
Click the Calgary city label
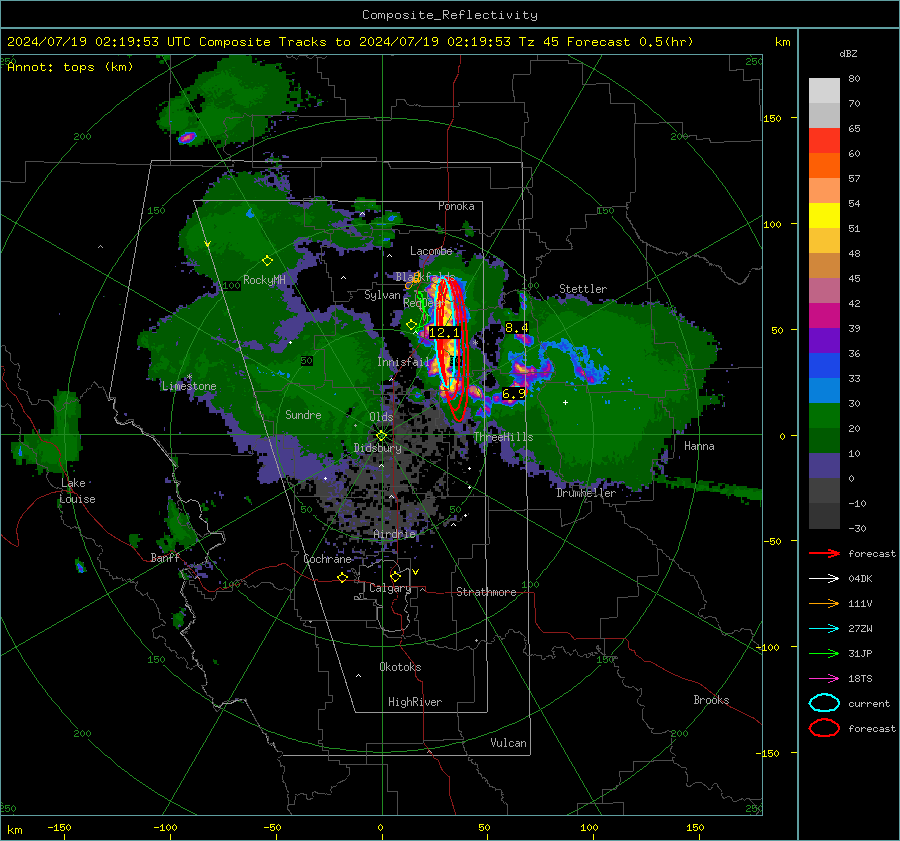point(390,588)
